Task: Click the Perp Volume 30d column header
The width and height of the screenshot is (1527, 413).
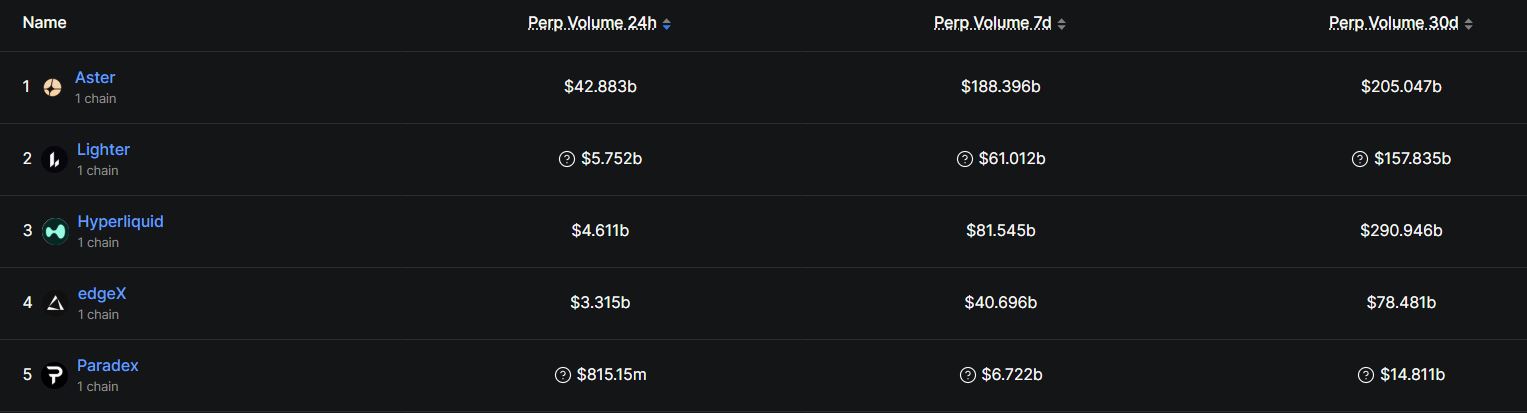Action: tap(1393, 23)
